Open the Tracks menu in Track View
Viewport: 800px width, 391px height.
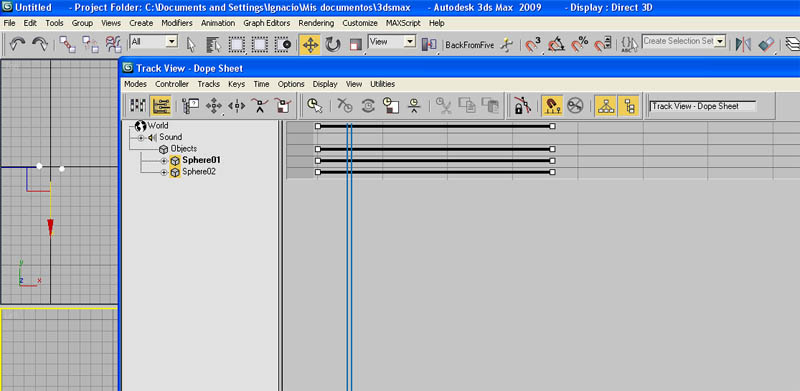(209, 84)
